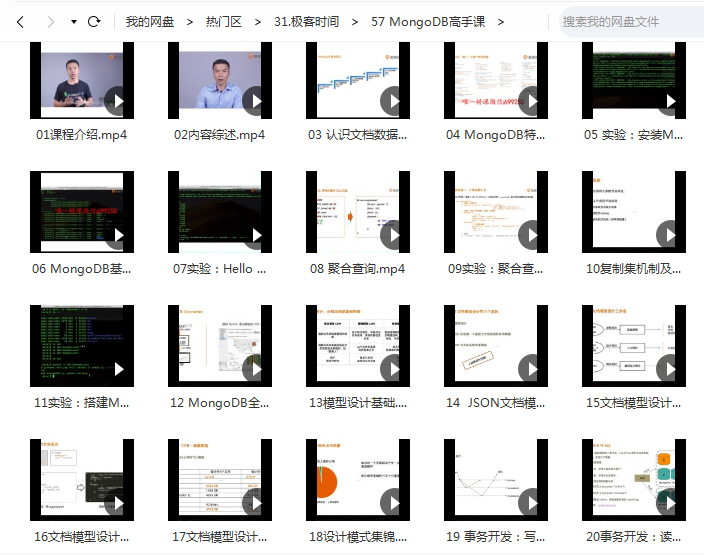Navigate to 我的网盘 in breadcrumb
Image resolution: width=704 pixels, height=555 pixels.
[150, 22]
